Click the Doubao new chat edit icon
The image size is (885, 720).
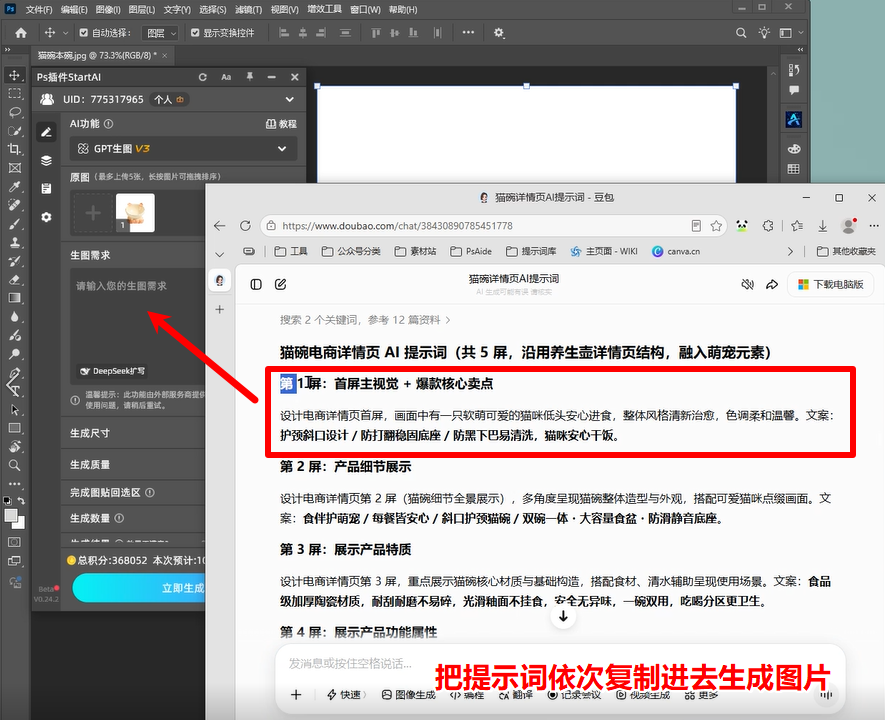(281, 284)
